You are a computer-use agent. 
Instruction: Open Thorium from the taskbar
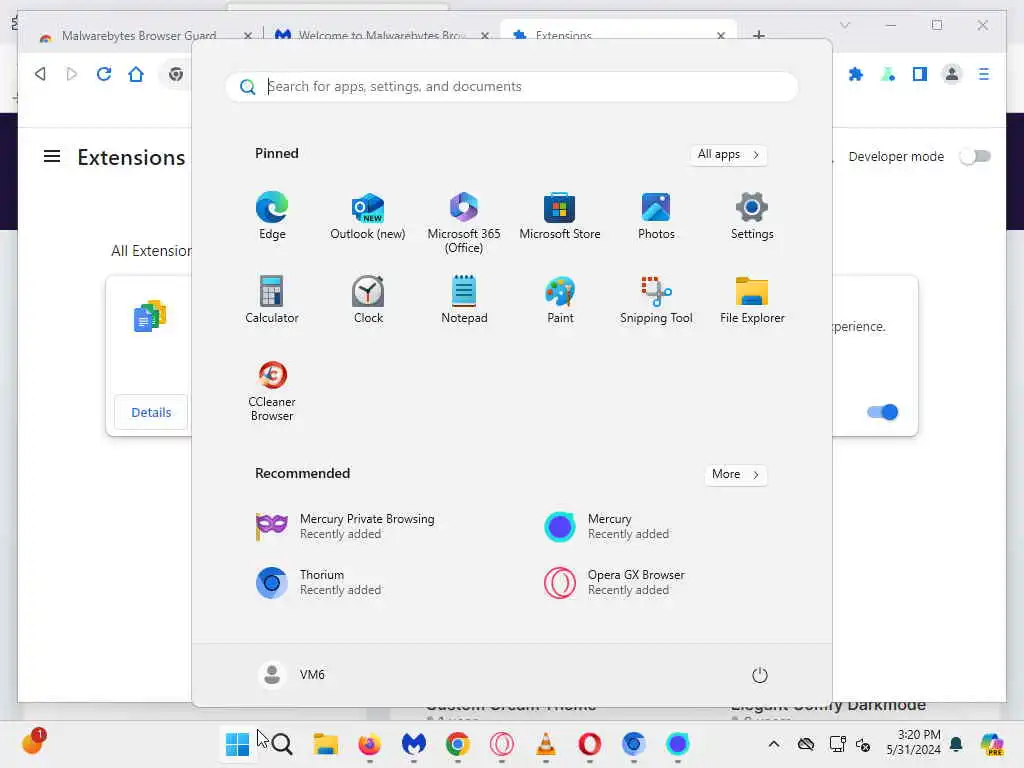633,744
